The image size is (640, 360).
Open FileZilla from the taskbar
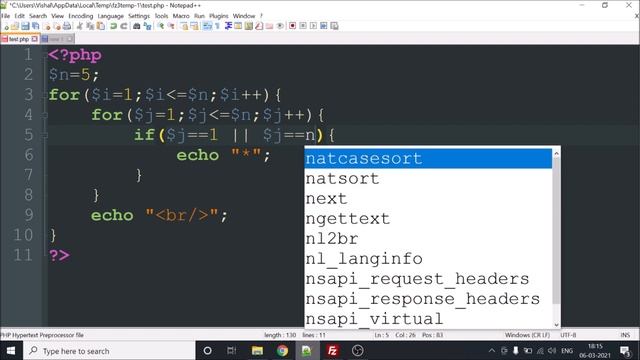click(332, 351)
